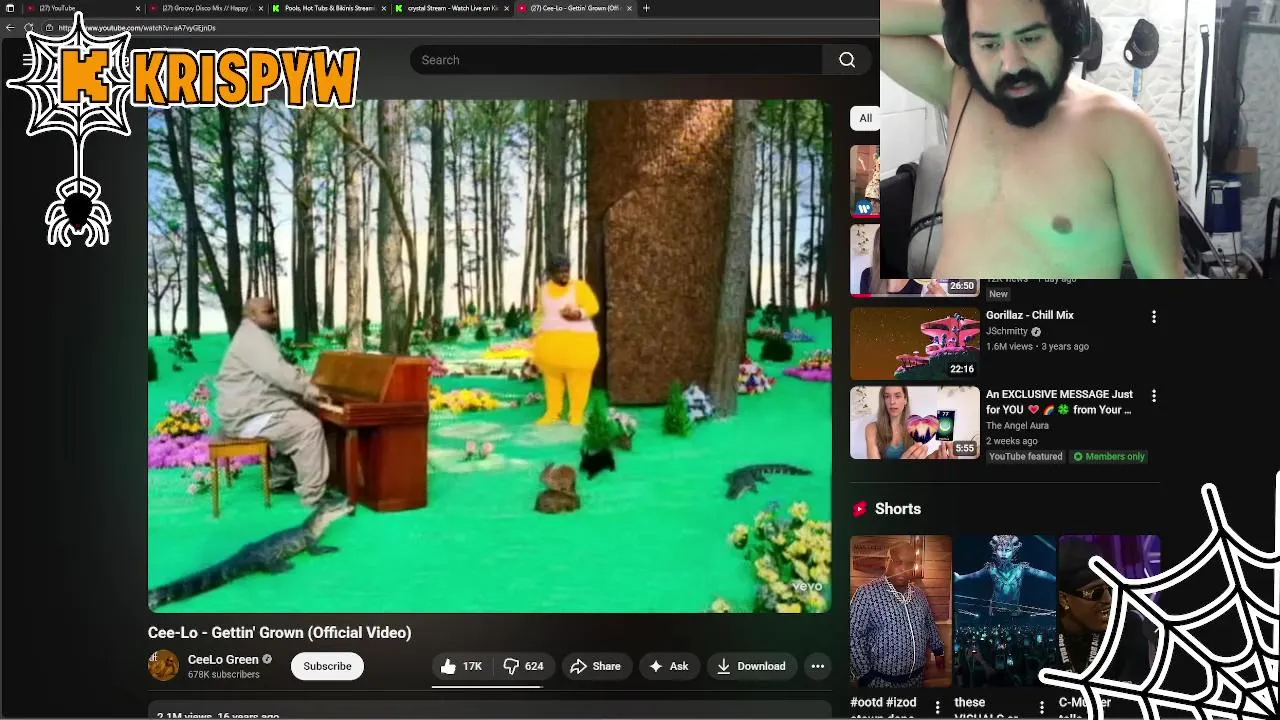
Task: Open The Angel Aura channel
Action: tap(1017, 425)
